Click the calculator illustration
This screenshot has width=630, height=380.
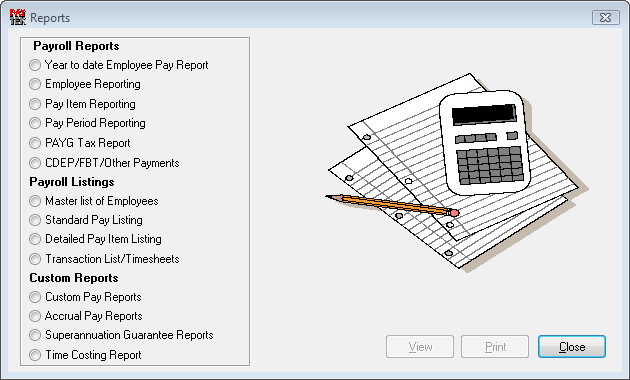point(485,143)
